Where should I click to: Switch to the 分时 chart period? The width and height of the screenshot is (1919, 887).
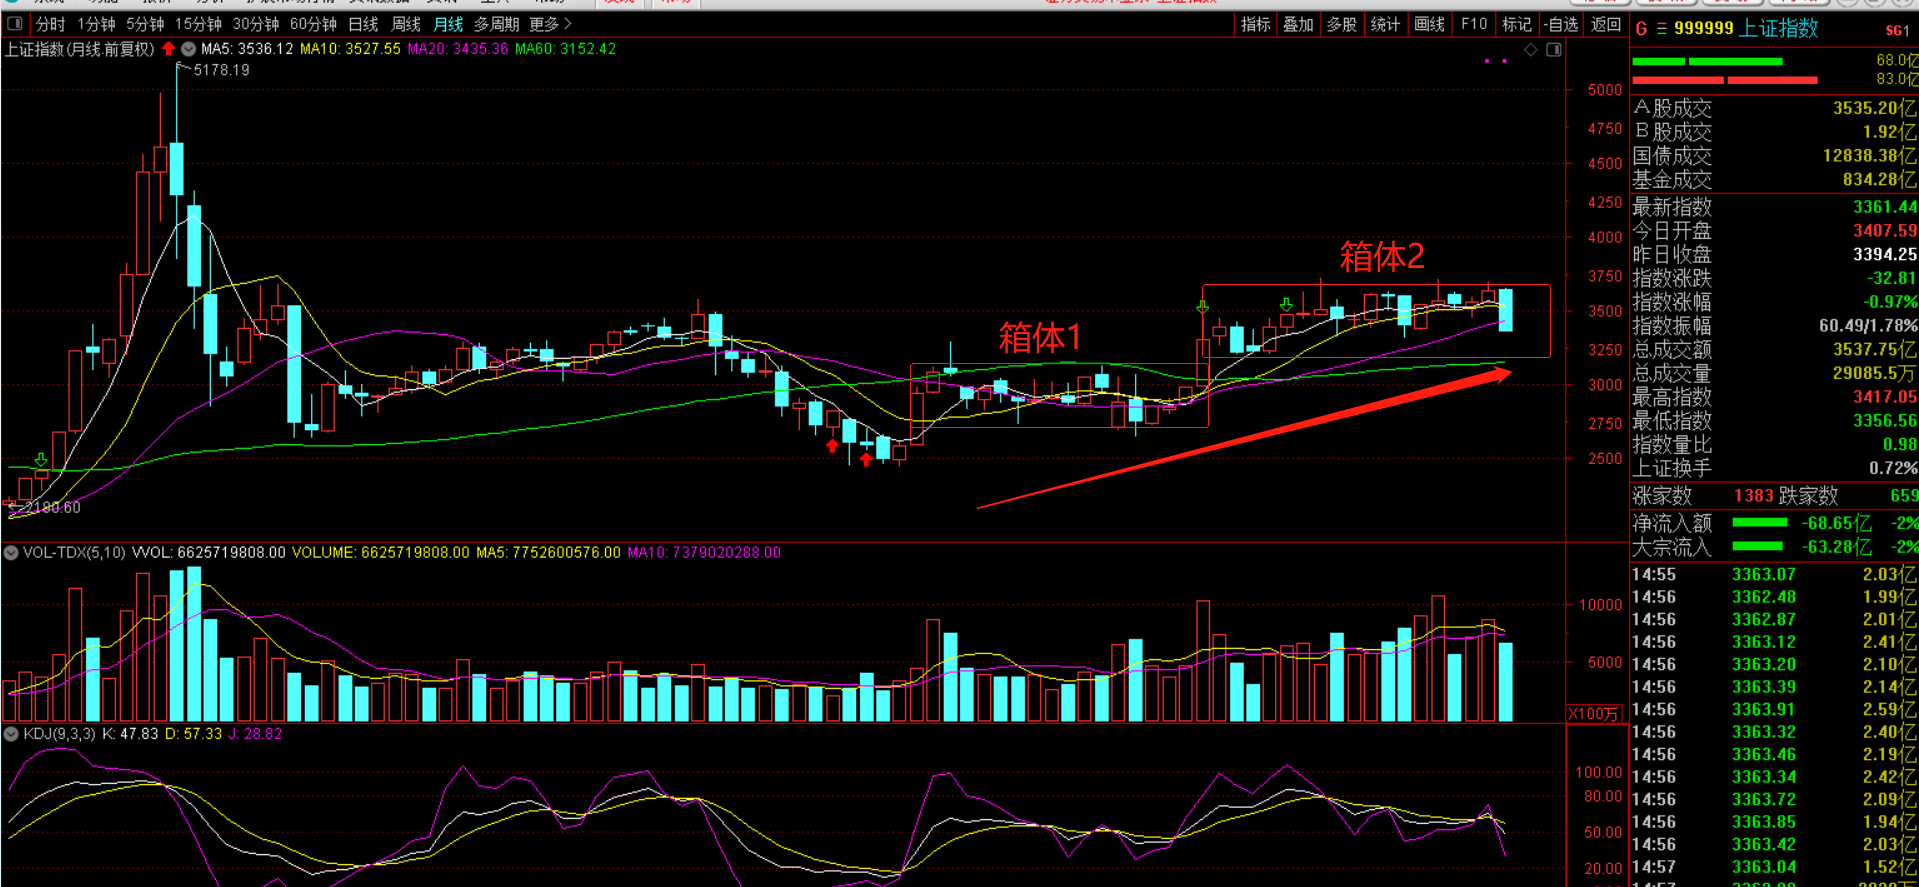(50, 24)
